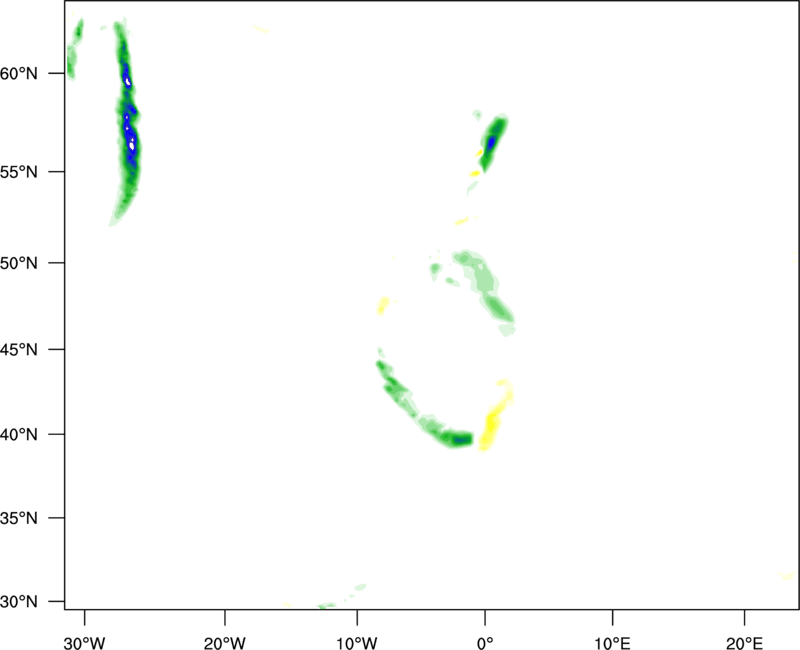
Task: Click the 0° longitude label
Action: coord(485,643)
